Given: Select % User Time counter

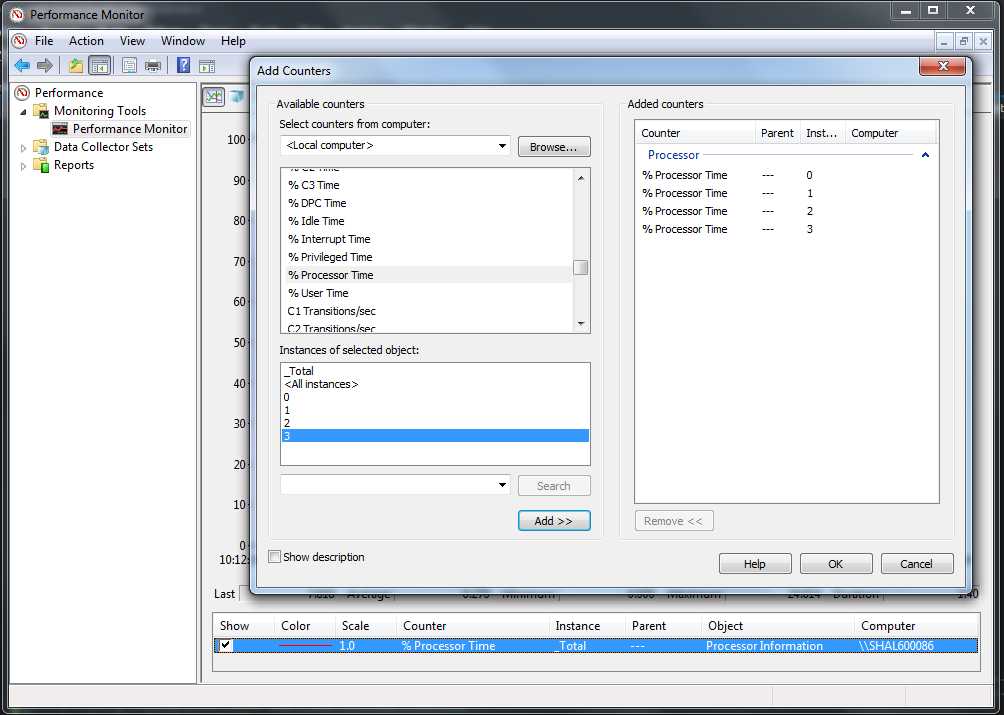Looking at the screenshot, I should (318, 293).
